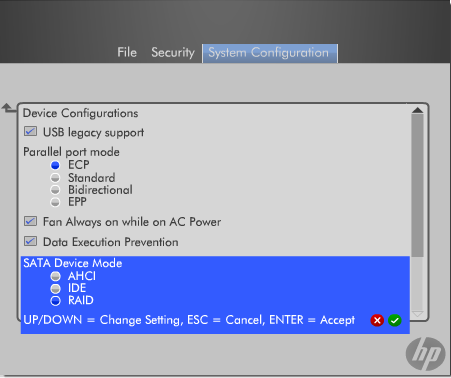The height and width of the screenshot is (378, 451).
Task: Select Standard parallel port mode
Action: point(55,178)
